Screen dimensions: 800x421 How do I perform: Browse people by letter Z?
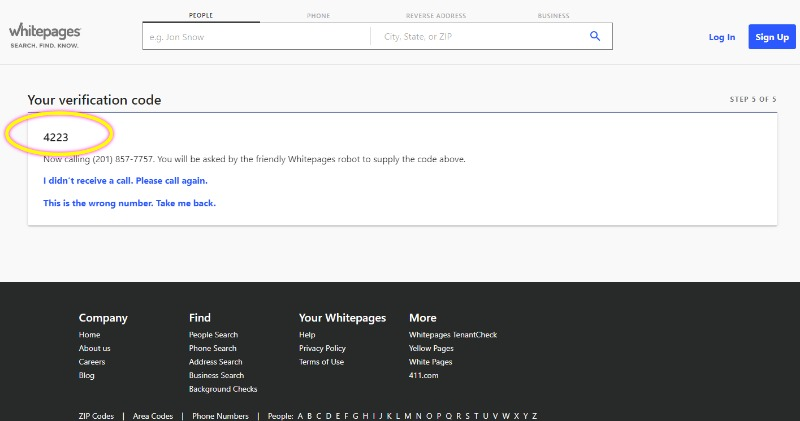[x=534, y=416]
